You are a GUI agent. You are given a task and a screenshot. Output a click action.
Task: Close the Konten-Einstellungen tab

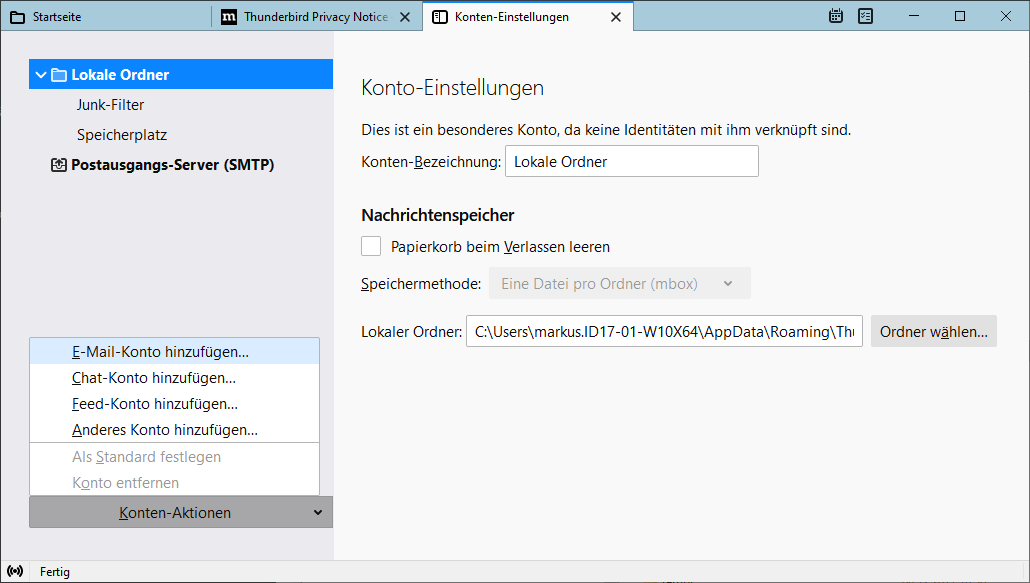(x=616, y=17)
